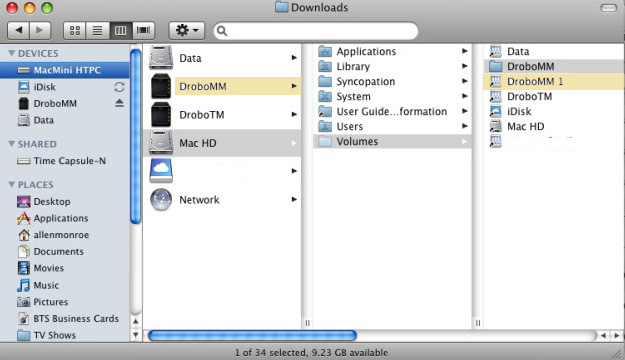Click horizontal scroll left arrow

click(603, 335)
